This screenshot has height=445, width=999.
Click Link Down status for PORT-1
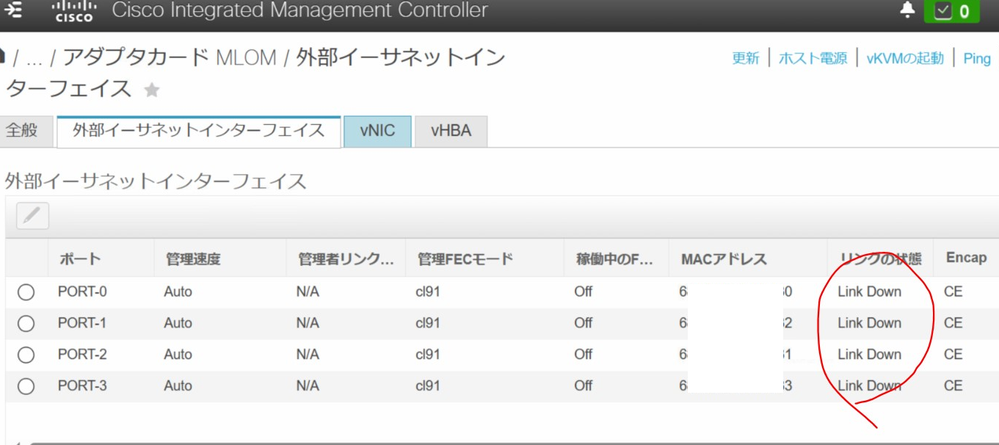pos(869,323)
